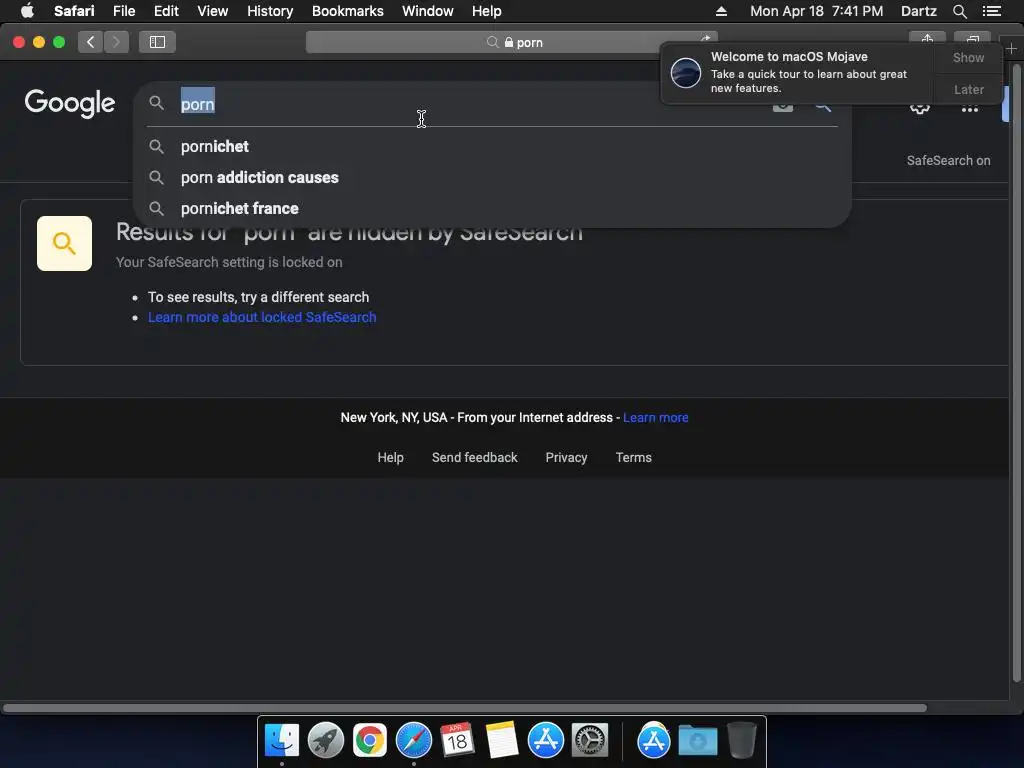Open Notification Center list icon

992,11
